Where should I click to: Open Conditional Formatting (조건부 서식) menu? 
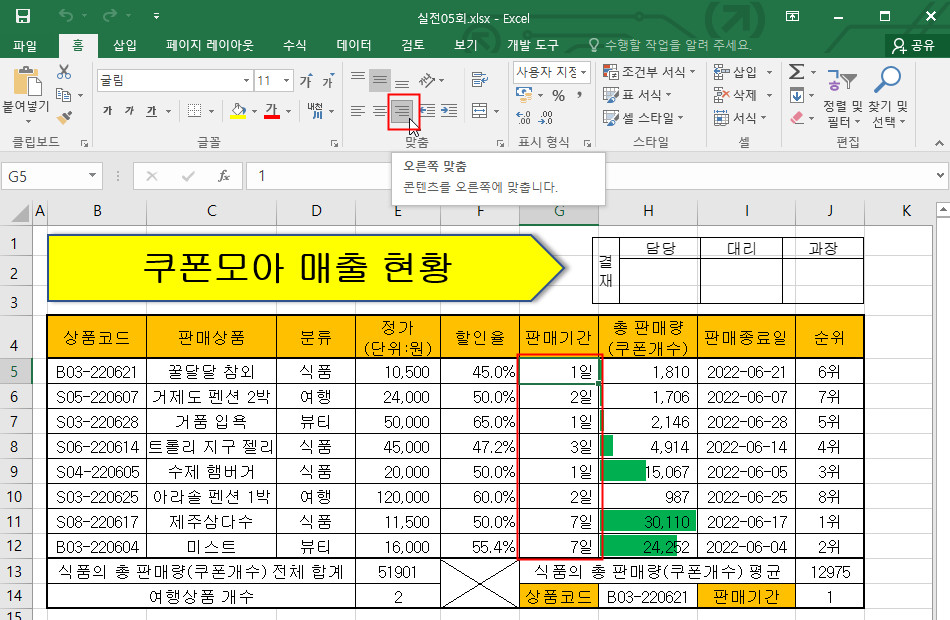(649, 72)
